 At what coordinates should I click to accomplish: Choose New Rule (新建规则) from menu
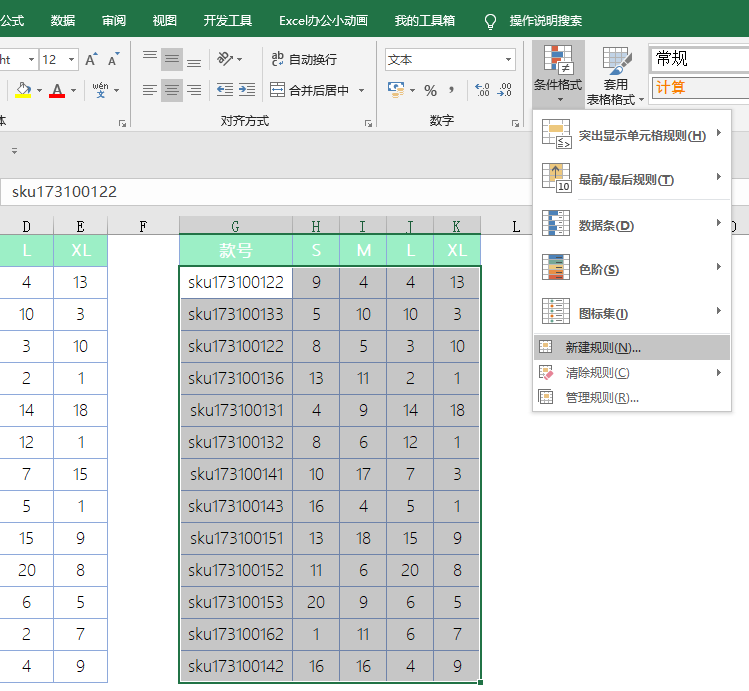click(x=603, y=348)
